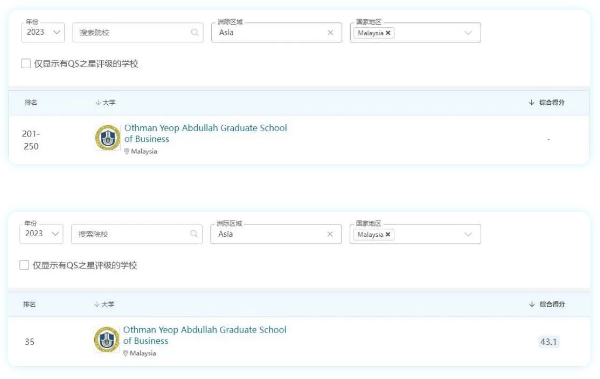The image size is (600, 379).
Task: Expand the country dropdown chevron in upper panel
Action: pyautogui.click(x=468, y=33)
